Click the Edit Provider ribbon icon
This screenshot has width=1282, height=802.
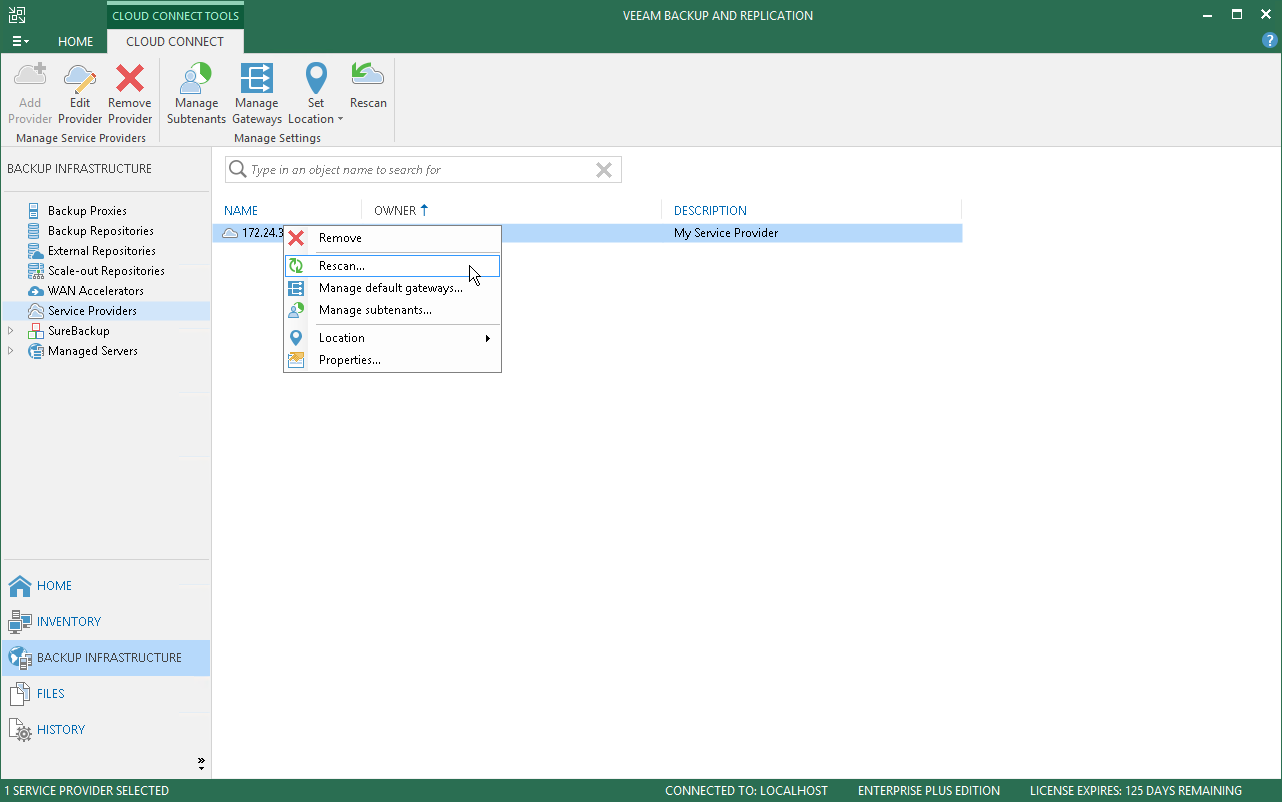[80, 93]
